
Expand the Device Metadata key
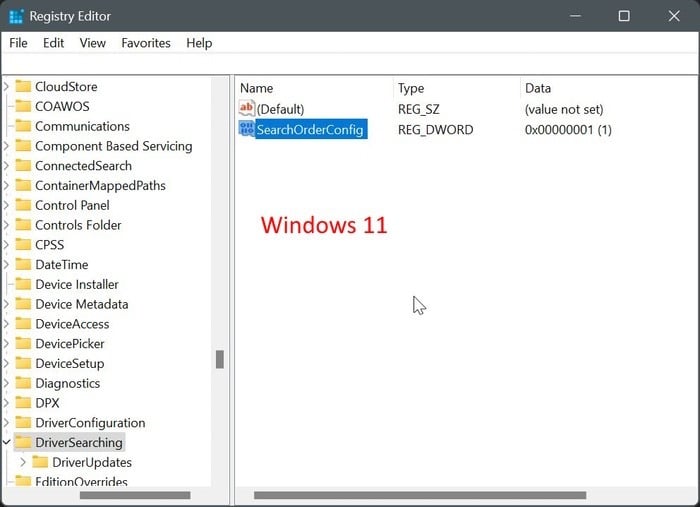click(6, 303)
